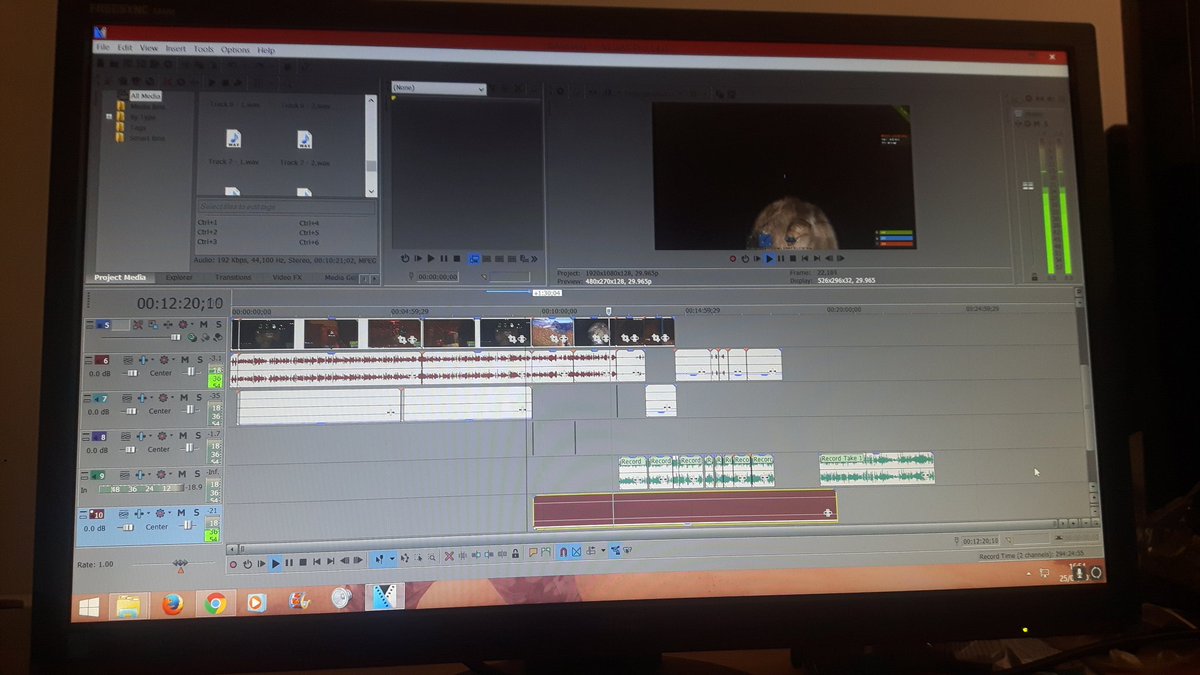
Task: Mute audio track 10
Action: tap(183, 513)
